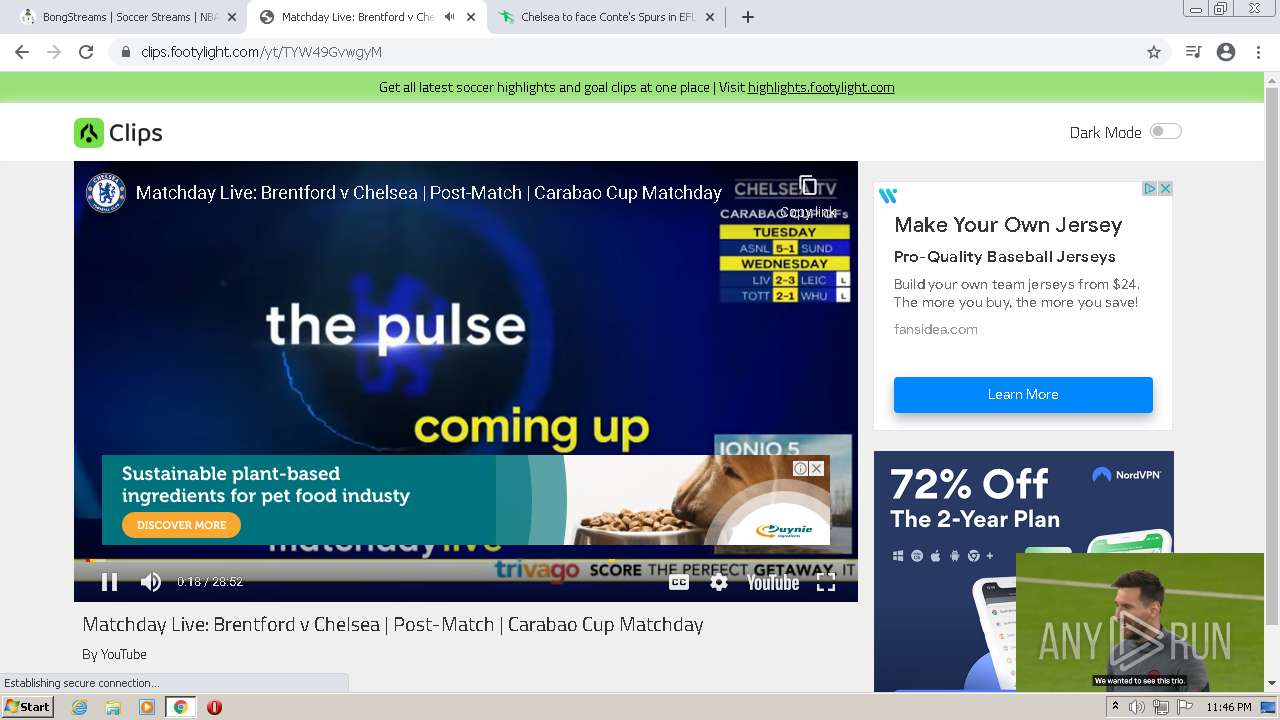Select the Chrome taskbar button
The width and height of the screenshot is (1280, 720).
pos(180,707)
